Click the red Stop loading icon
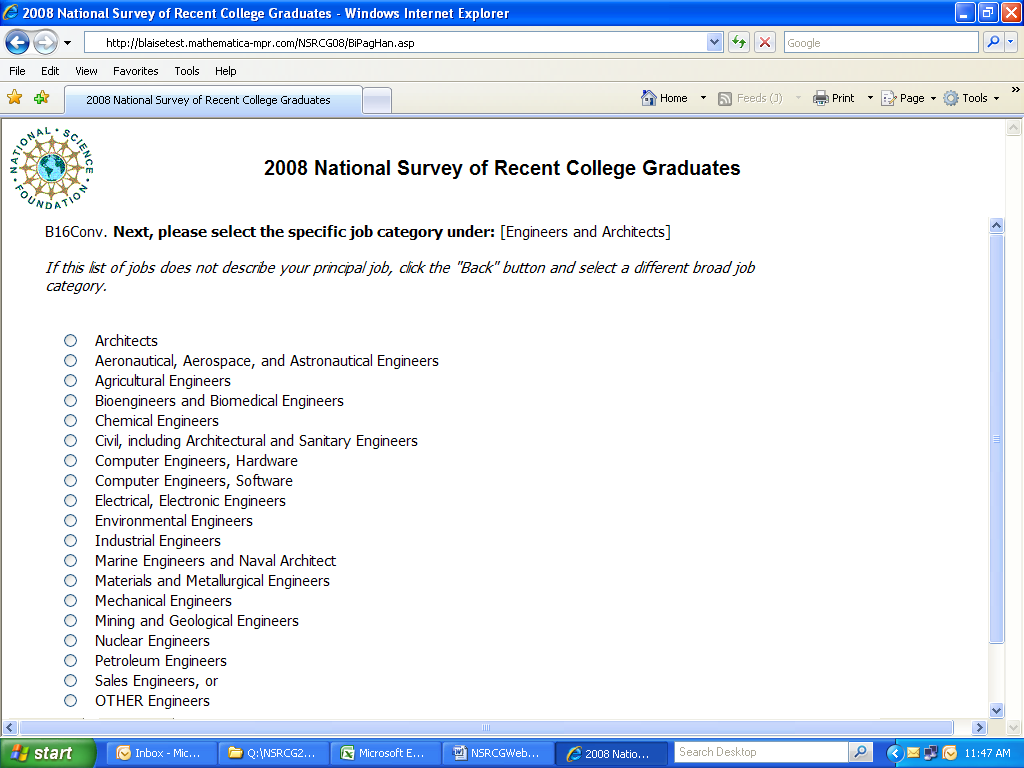 (x=765, y=43)
